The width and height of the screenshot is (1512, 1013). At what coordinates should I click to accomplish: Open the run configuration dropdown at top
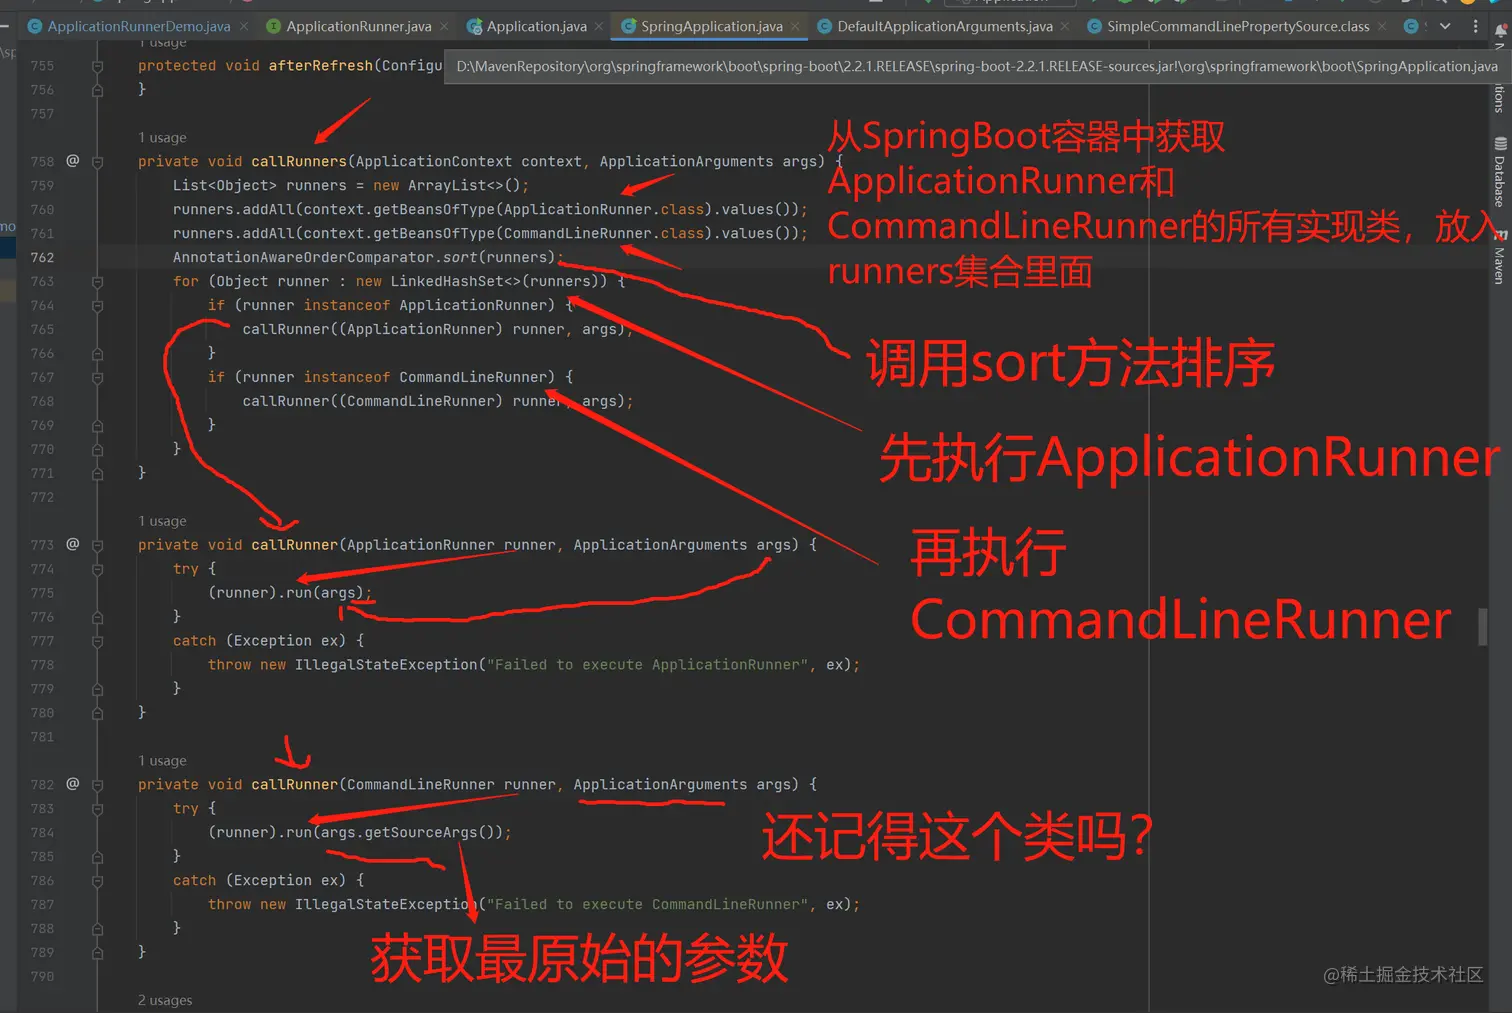tap(1010, 5)
